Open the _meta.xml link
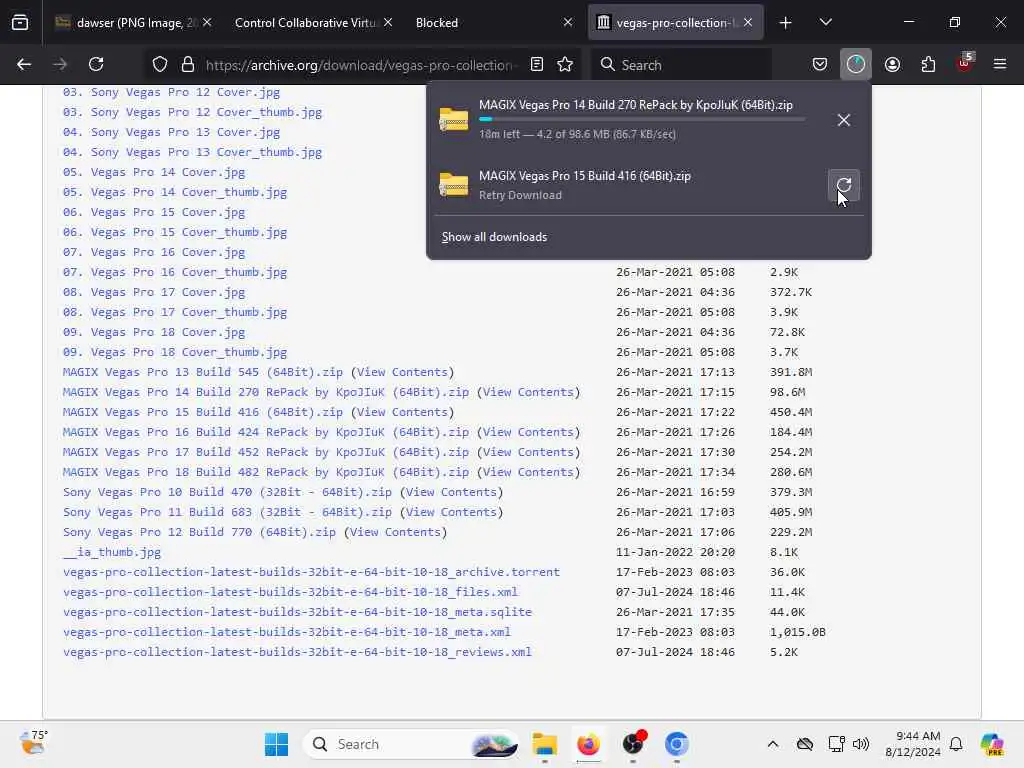The width and height of the screenshot is (1024, 768). [x=287, y=632]
